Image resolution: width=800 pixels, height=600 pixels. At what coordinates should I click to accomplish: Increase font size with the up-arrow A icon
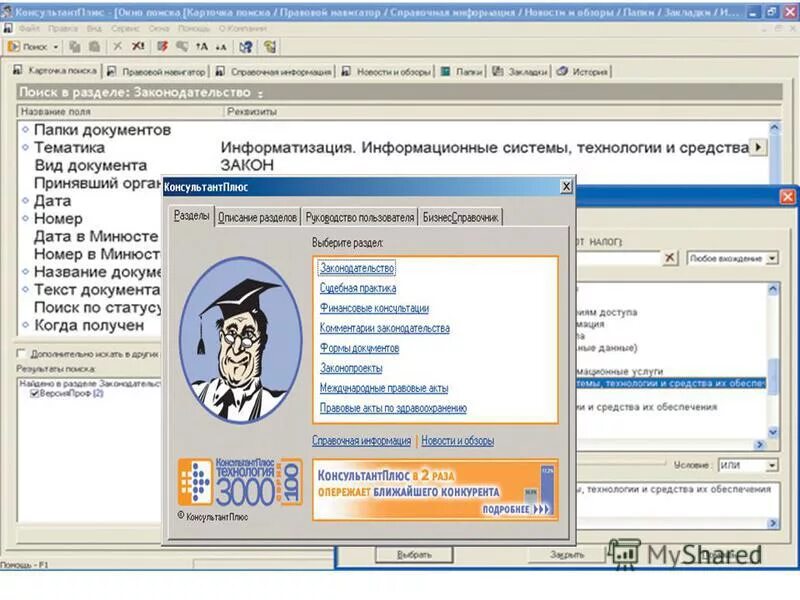click(x=202, y=47)
